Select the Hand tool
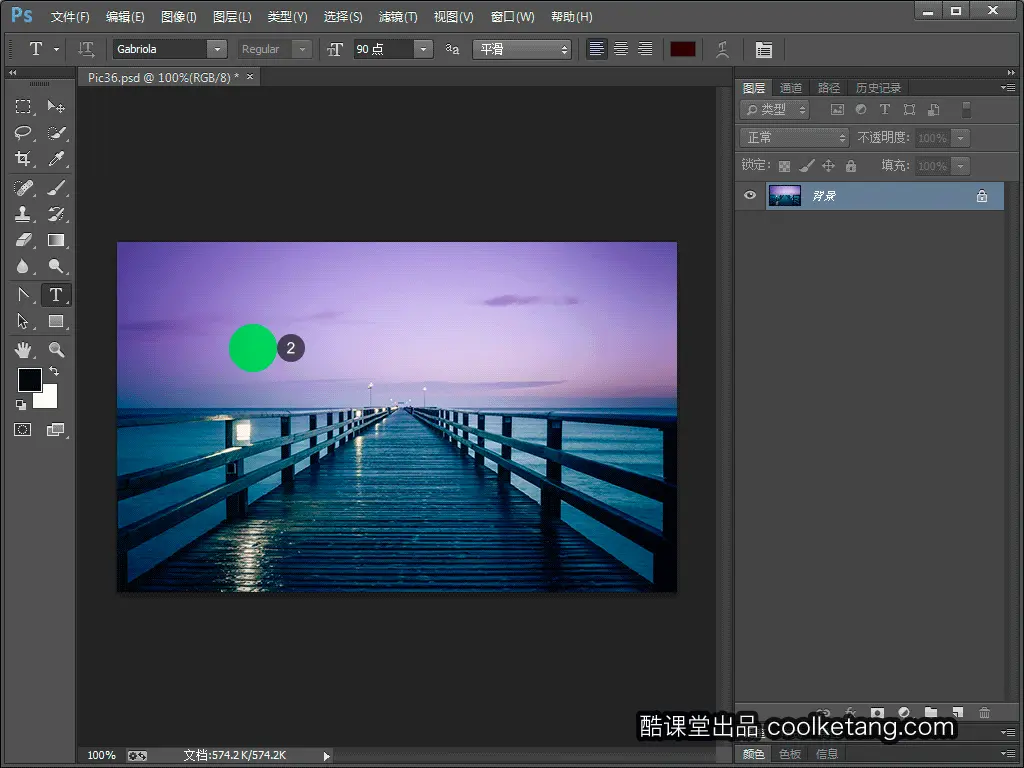1024x768 pixels. (24, 350)
